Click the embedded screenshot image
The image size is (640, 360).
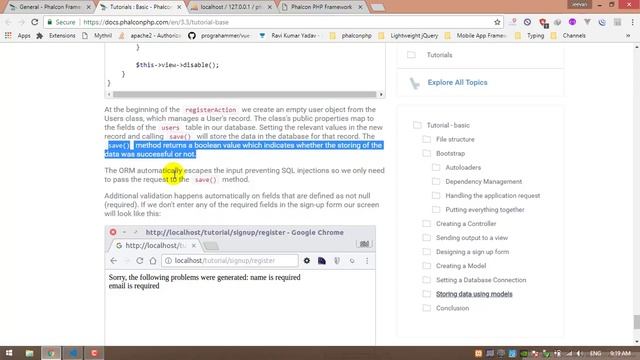point(240,286)
